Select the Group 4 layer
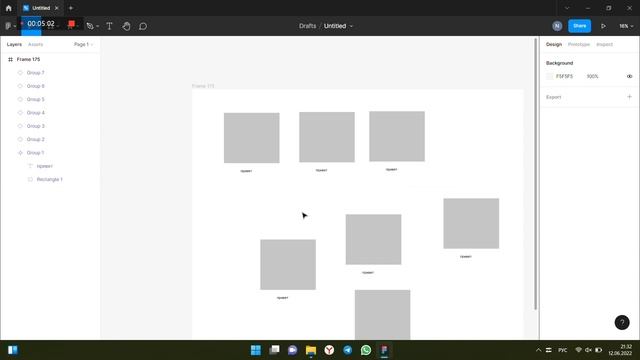This screenshot has height=360, width=640. tap(36, 113)
